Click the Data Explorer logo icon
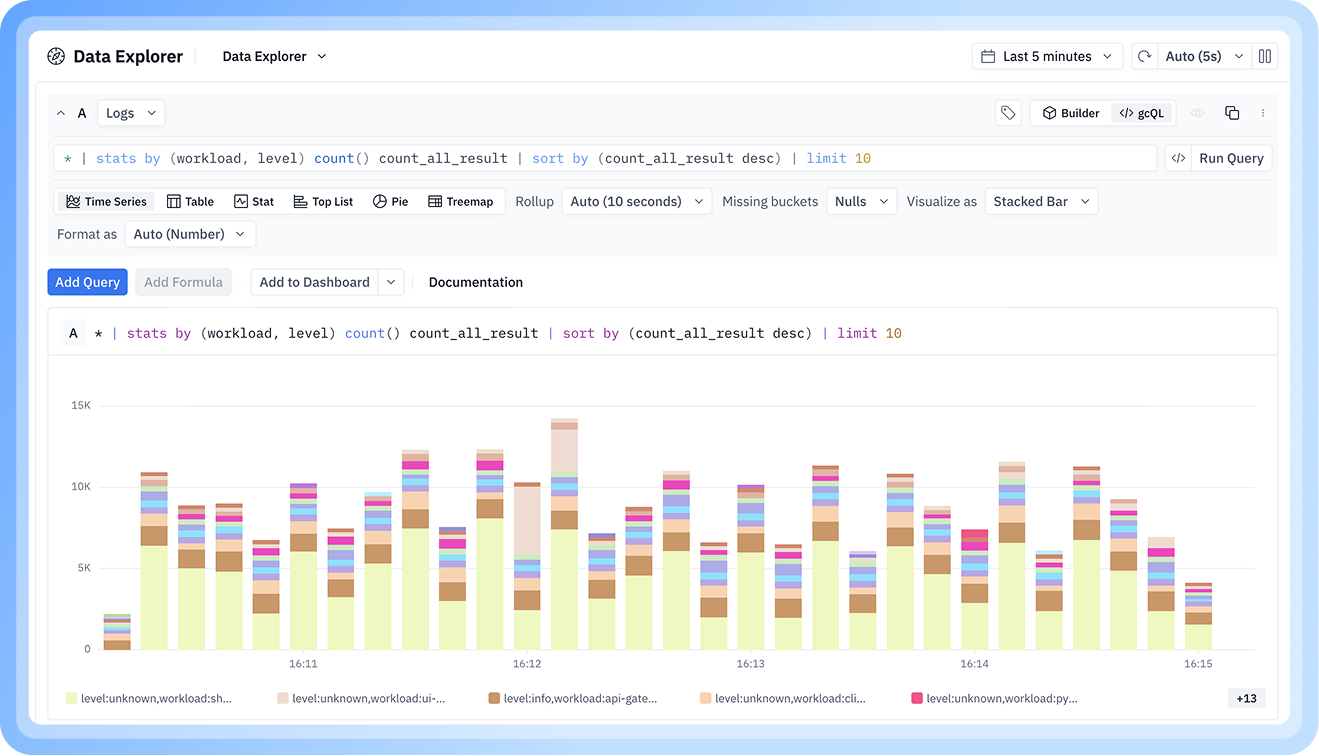This screenshot has width=1319, height=756. click(56, 56)
